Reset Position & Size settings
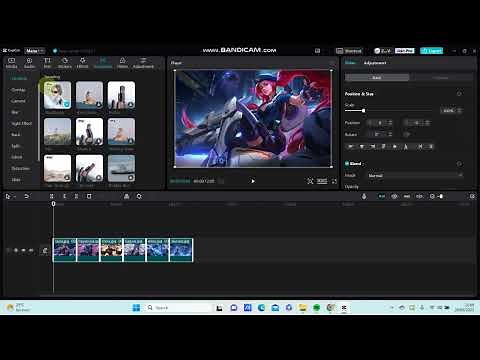 [x=459, y=94]
